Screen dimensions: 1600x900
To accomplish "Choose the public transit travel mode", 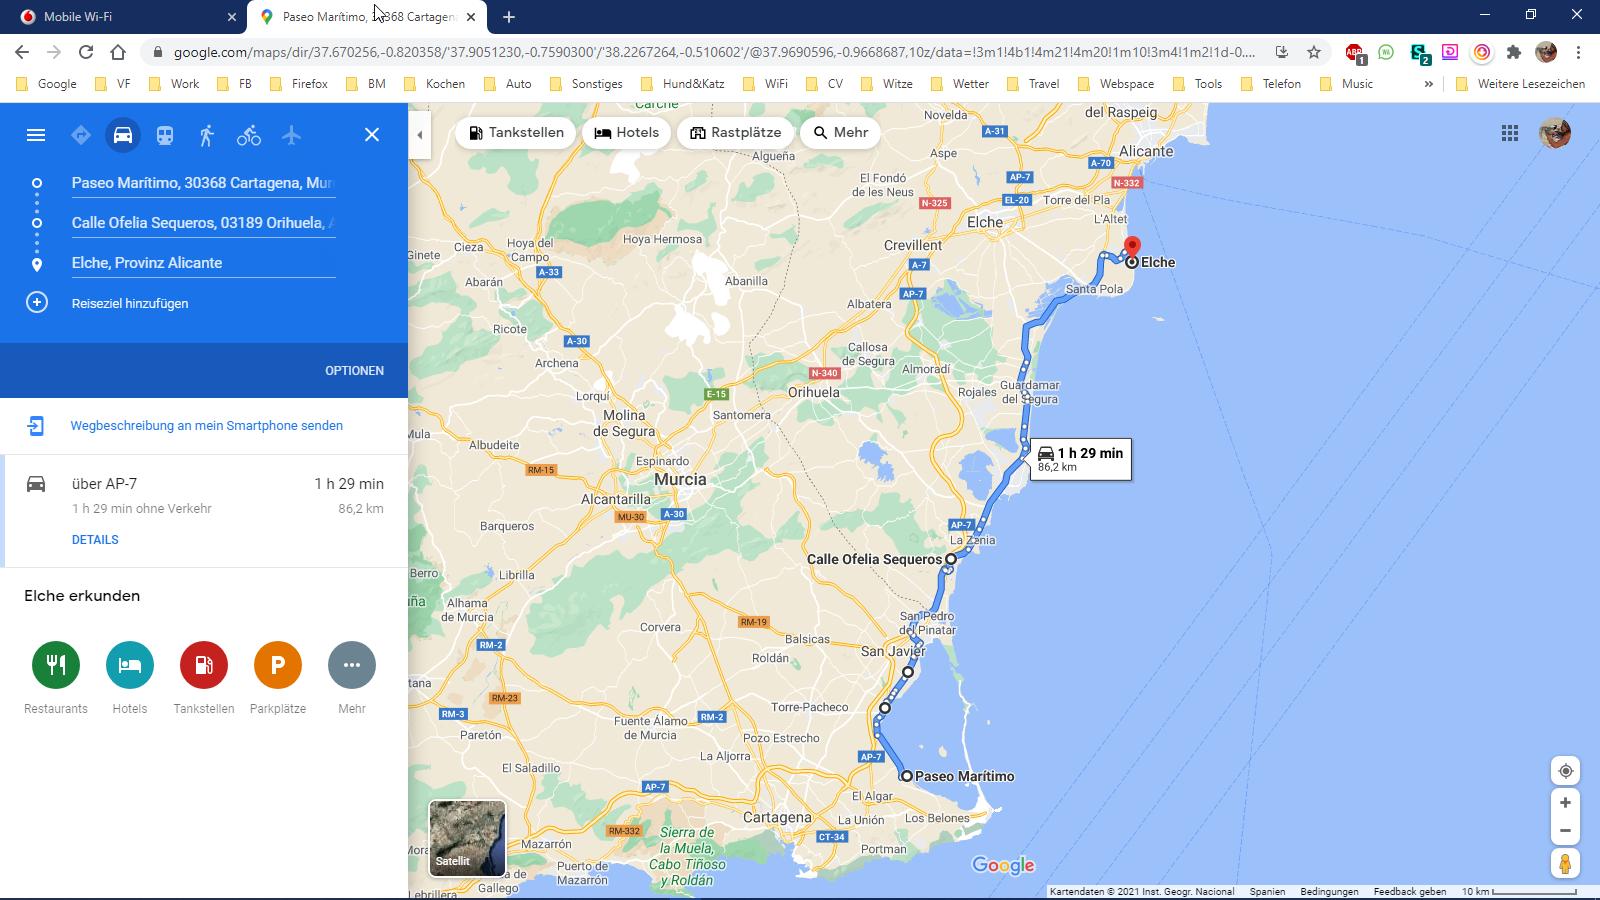I will (165, 135).
